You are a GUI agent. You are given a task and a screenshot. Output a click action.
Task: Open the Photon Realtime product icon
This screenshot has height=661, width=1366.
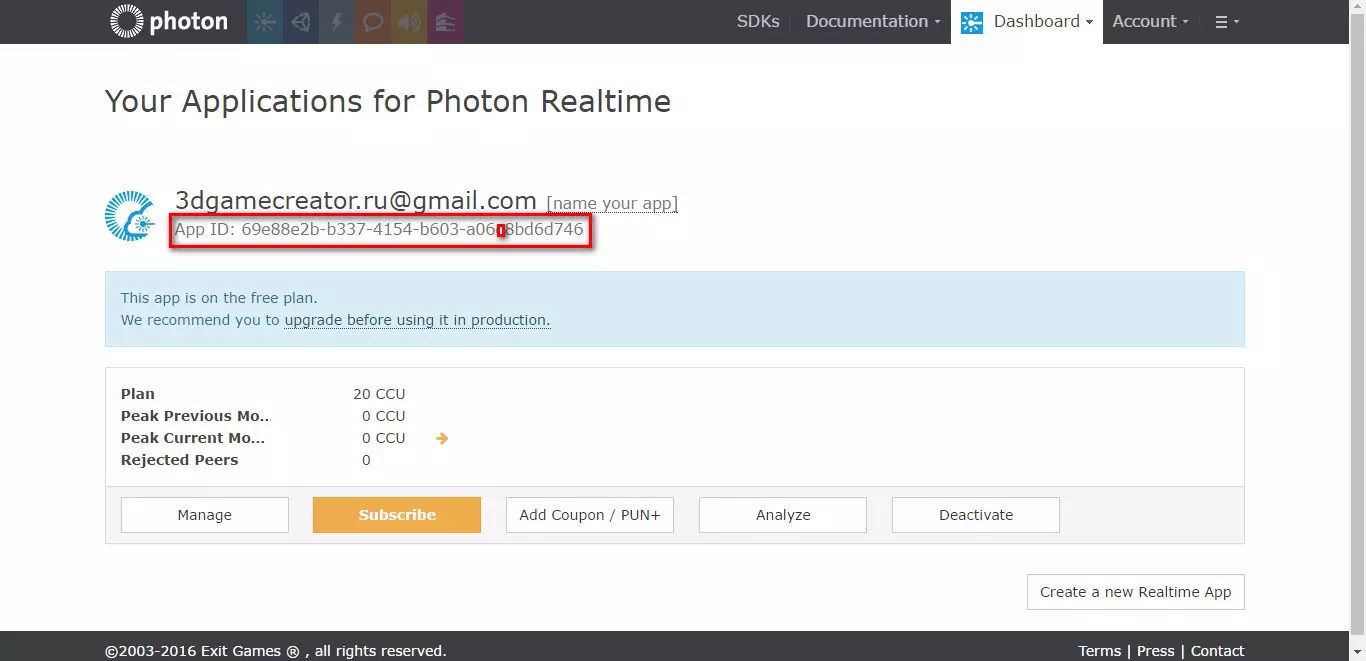264,21
